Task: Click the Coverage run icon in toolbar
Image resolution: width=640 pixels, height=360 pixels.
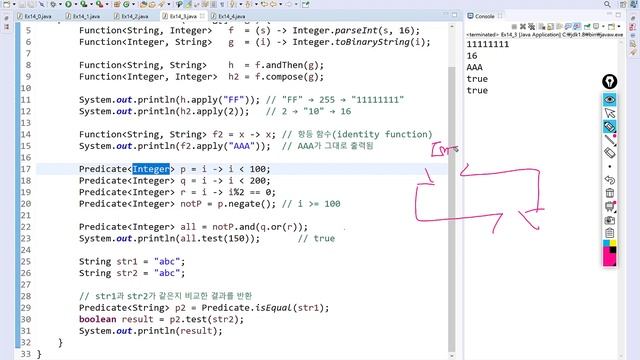Action: [83, 4]
